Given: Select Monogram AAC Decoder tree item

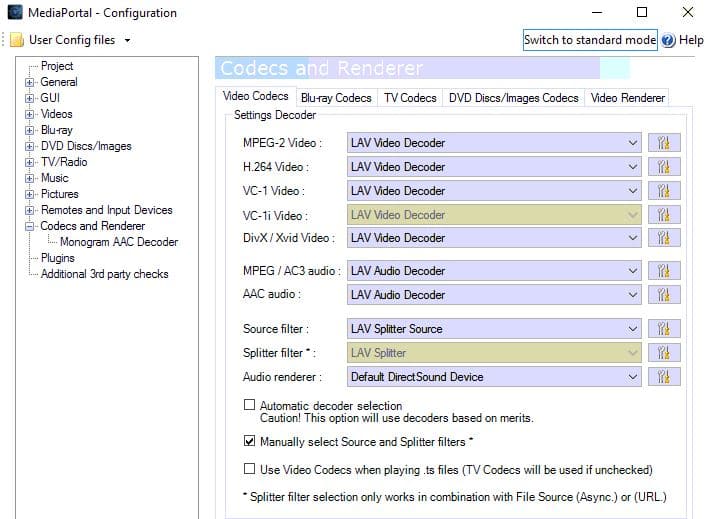Looking at the screenshot, I should pyautogui.click(x=119, y=242).
